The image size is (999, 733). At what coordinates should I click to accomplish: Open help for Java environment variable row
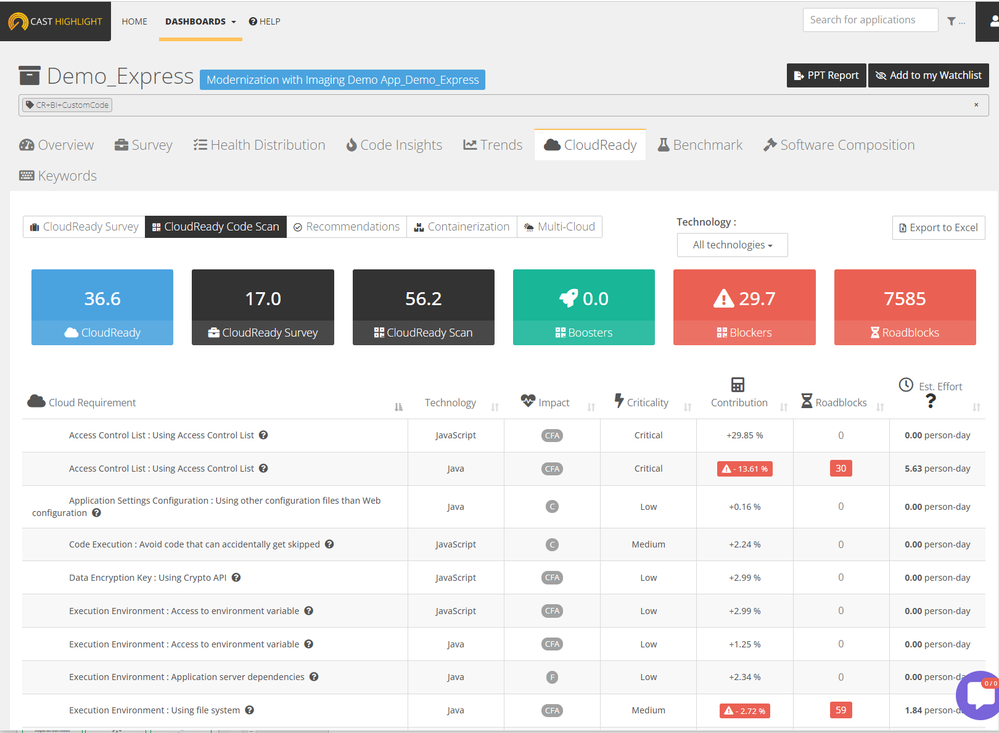(x=308, y=644)
